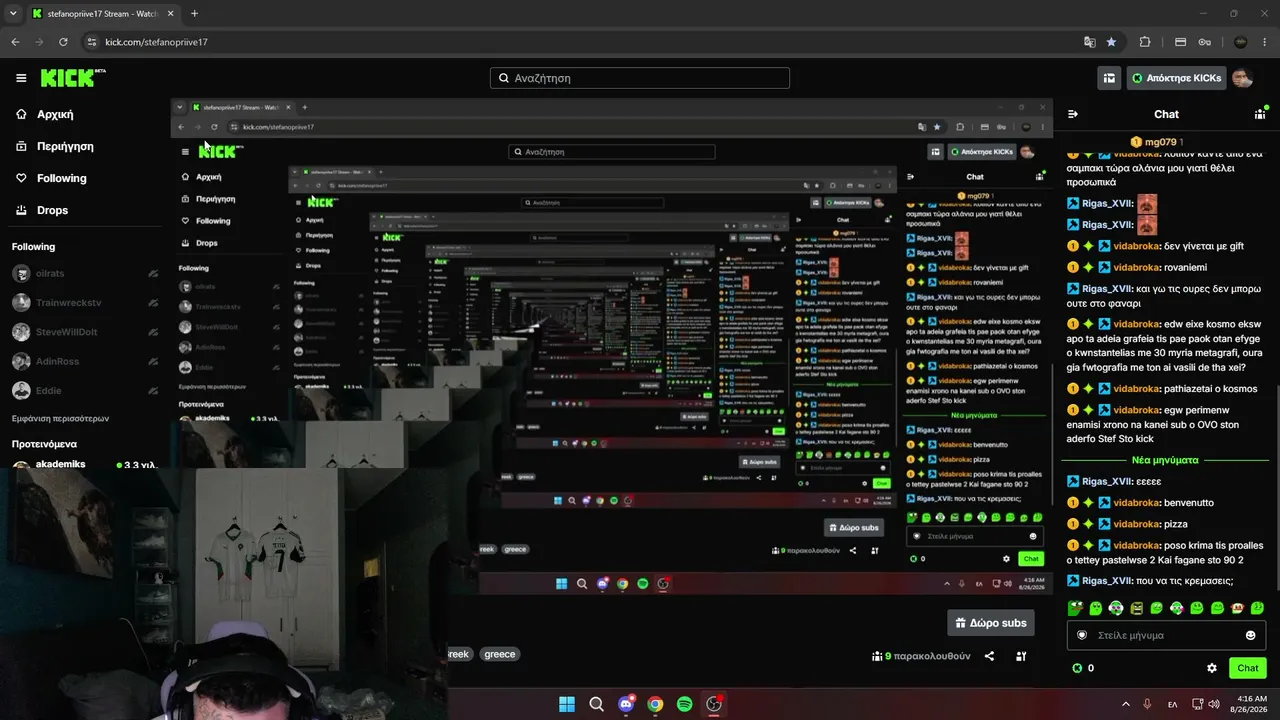Open a new browser tab with plus
1280x720 pixels.
(x=194, y=14)
